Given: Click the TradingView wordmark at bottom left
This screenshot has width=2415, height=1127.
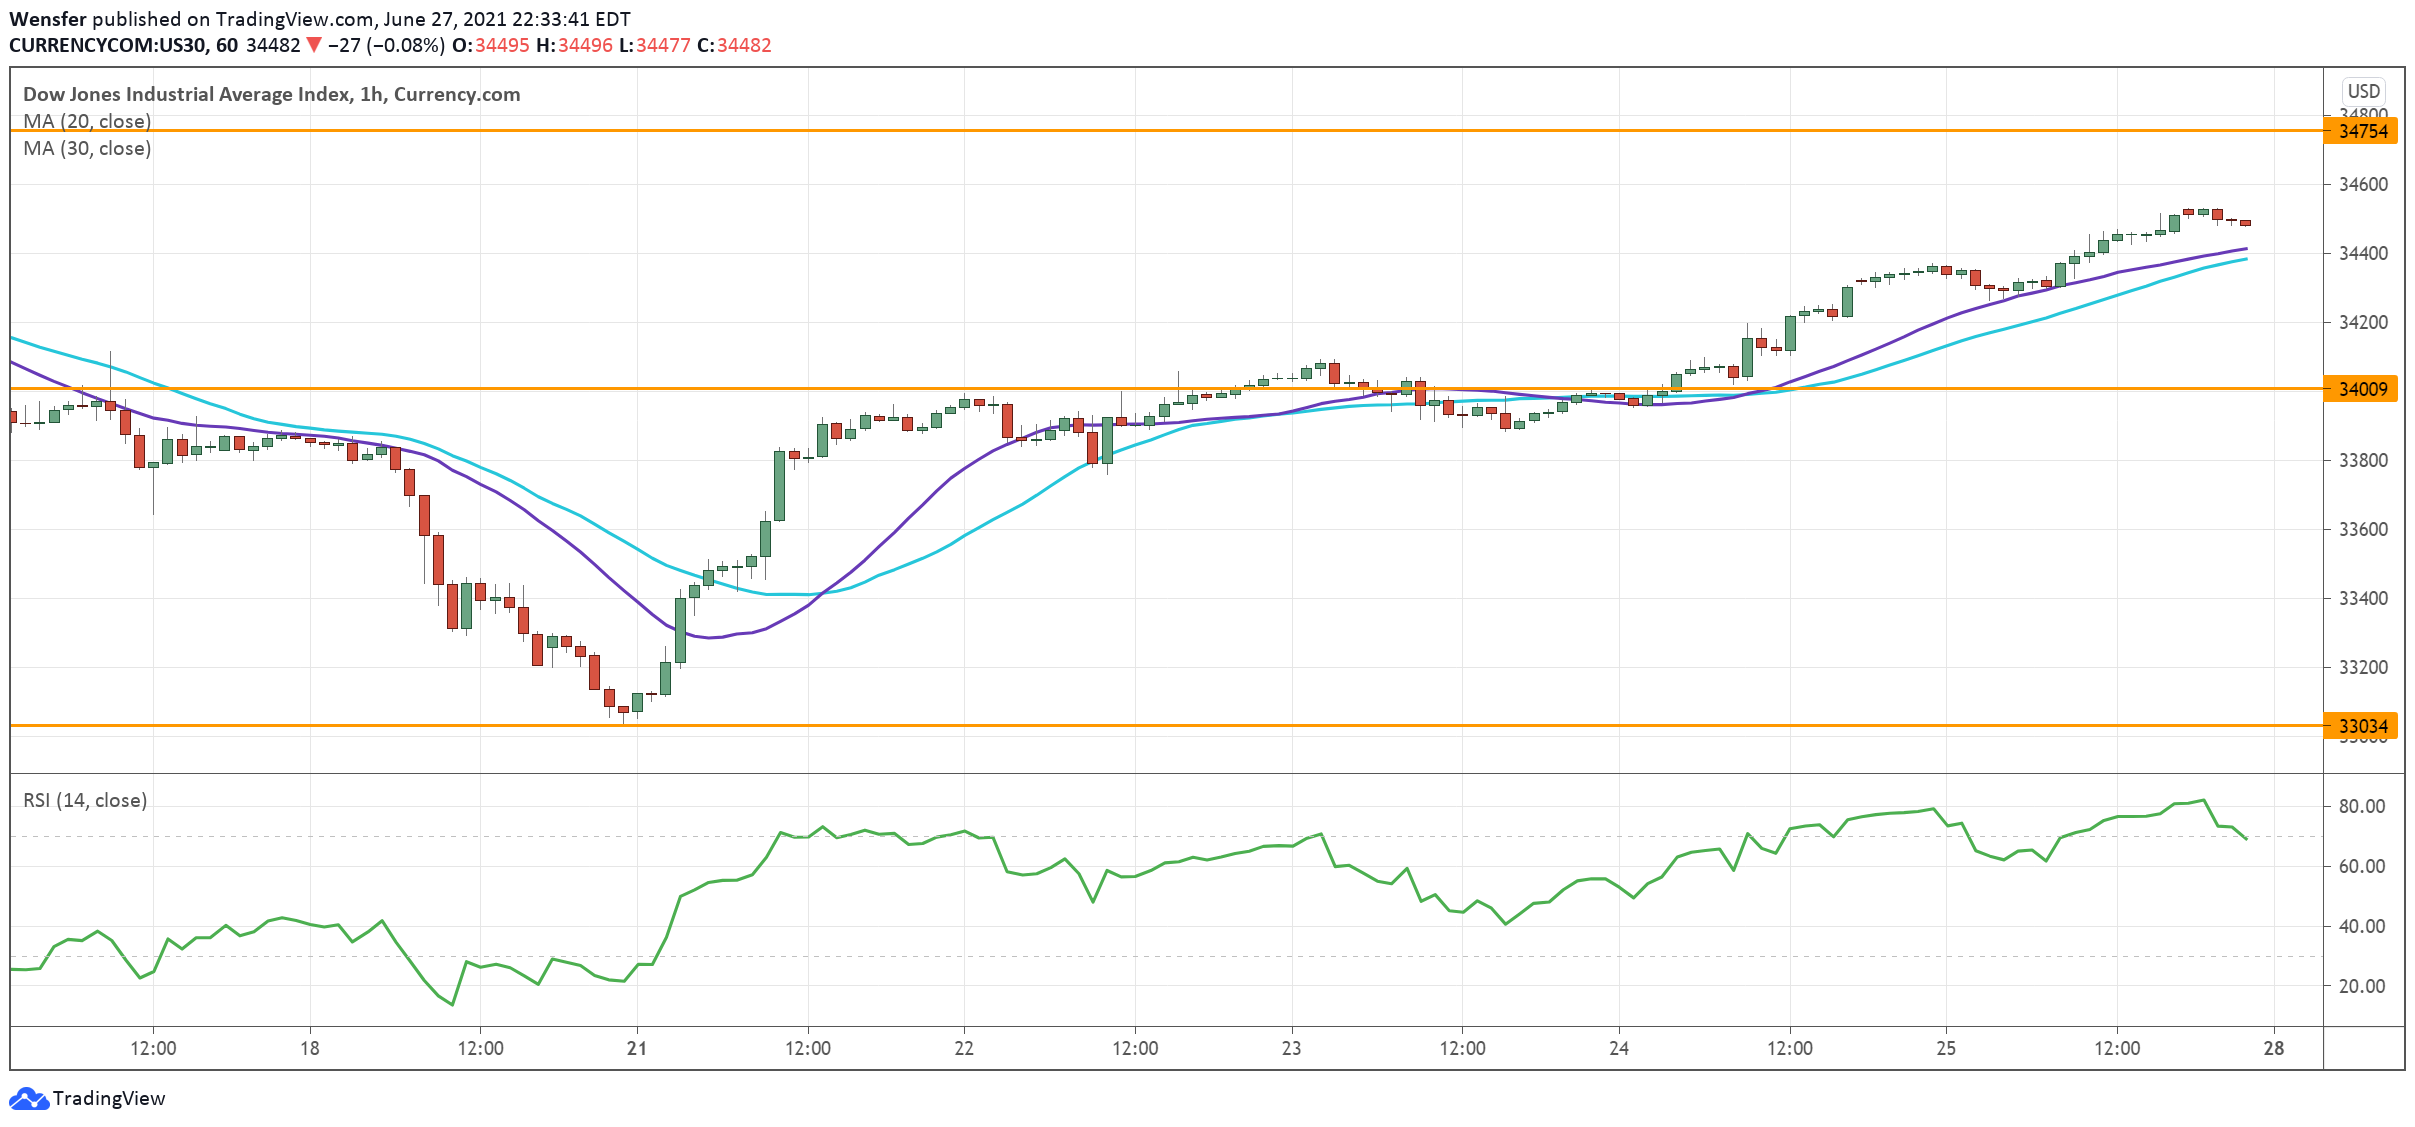Looking at the screenshot, I should [108, 1098].
